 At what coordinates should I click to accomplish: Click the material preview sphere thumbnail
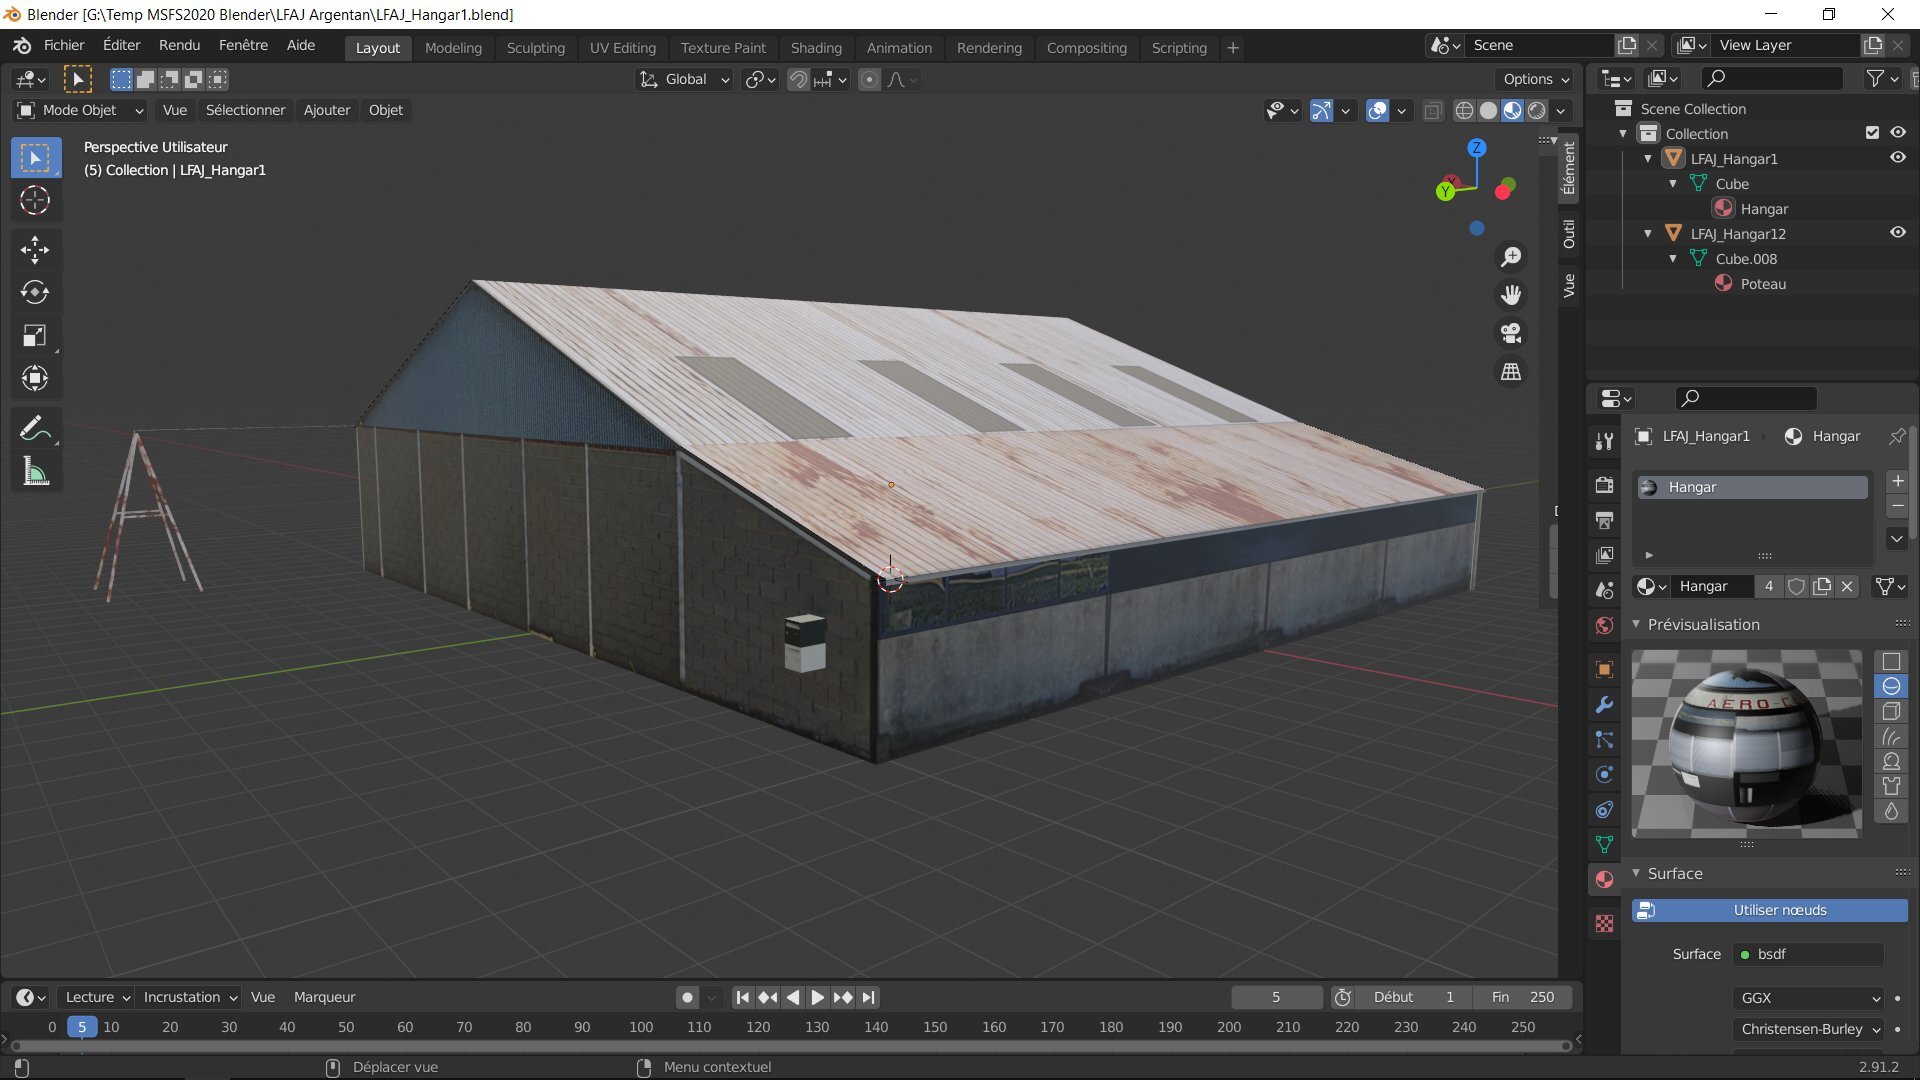pyautogui.click(x=1746, y=743)
